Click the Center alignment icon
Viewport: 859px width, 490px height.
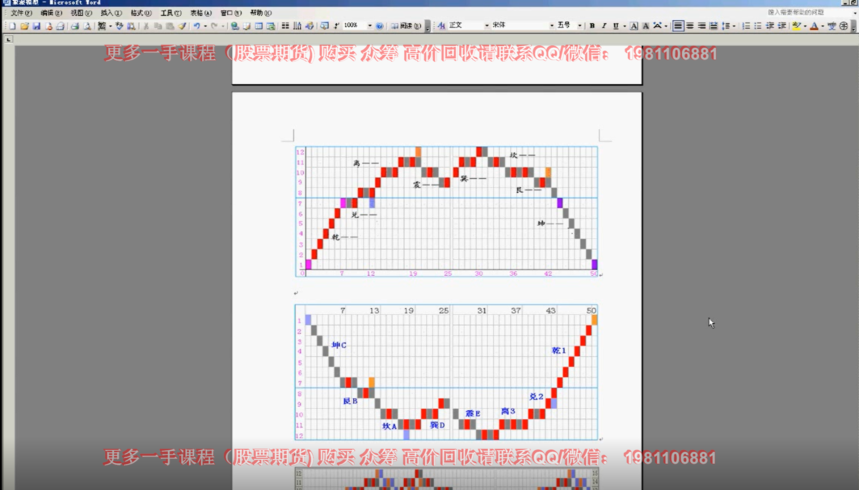pyautogui.click(x=690, y=26)
